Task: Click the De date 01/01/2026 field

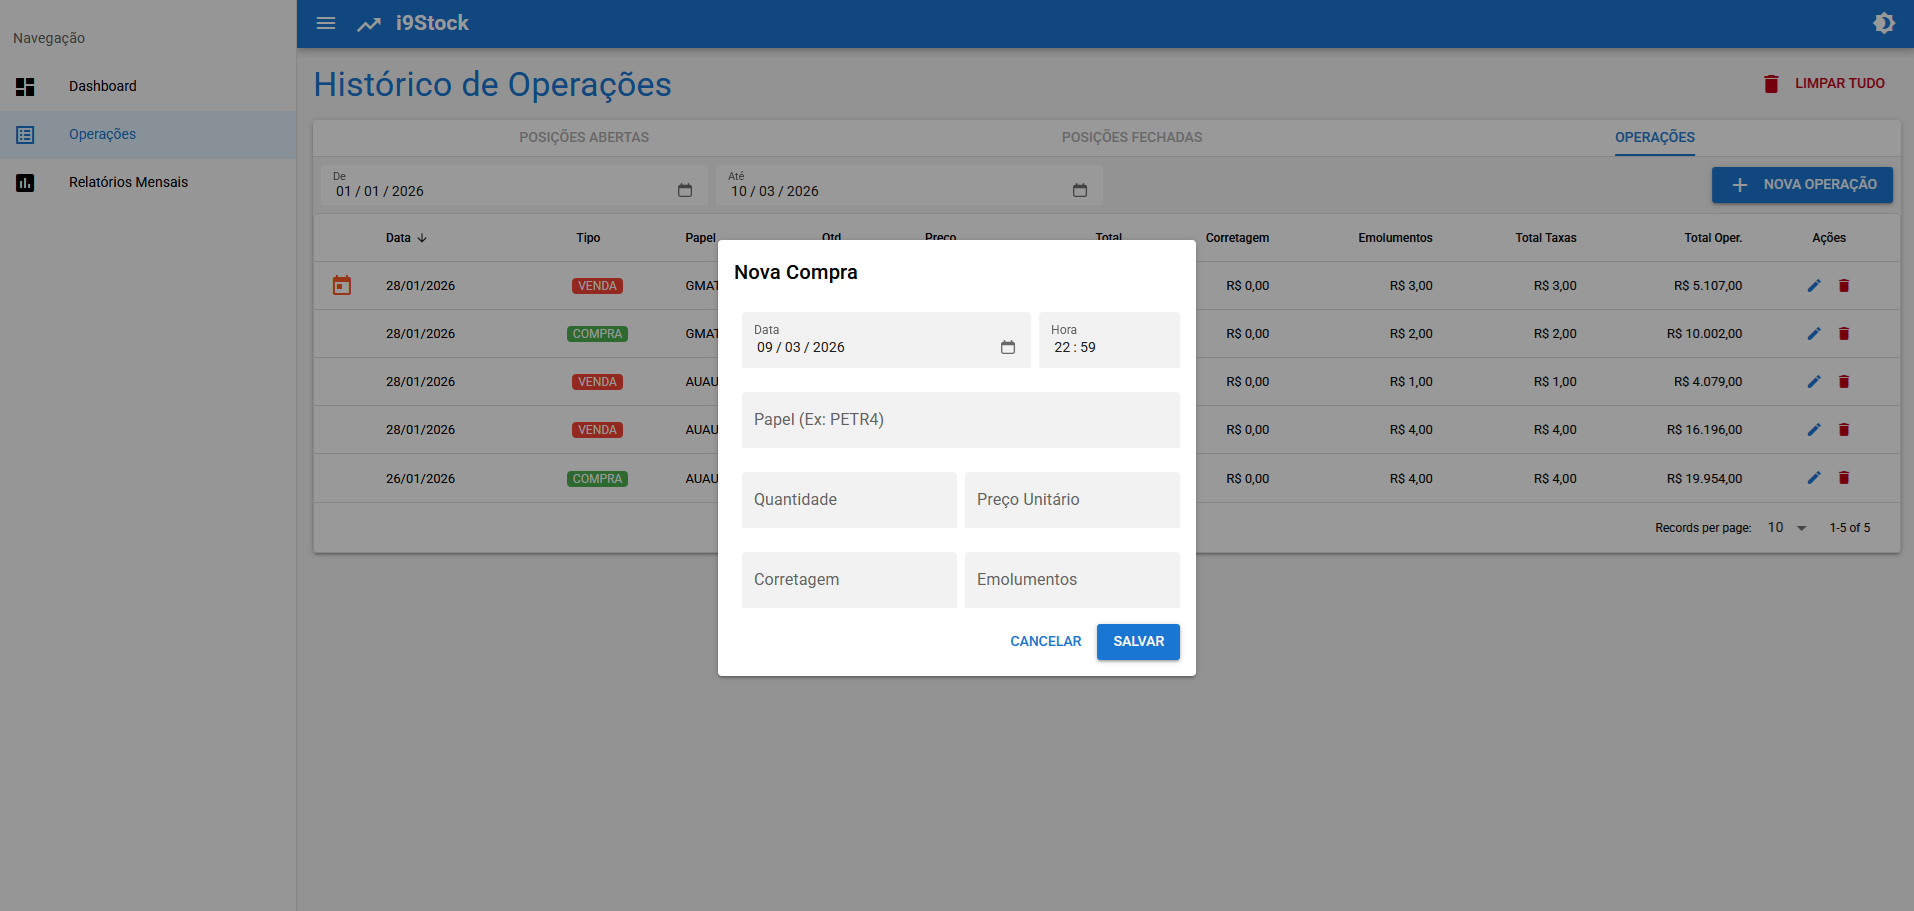Action: pyautogui.click(x=515, y=185)
